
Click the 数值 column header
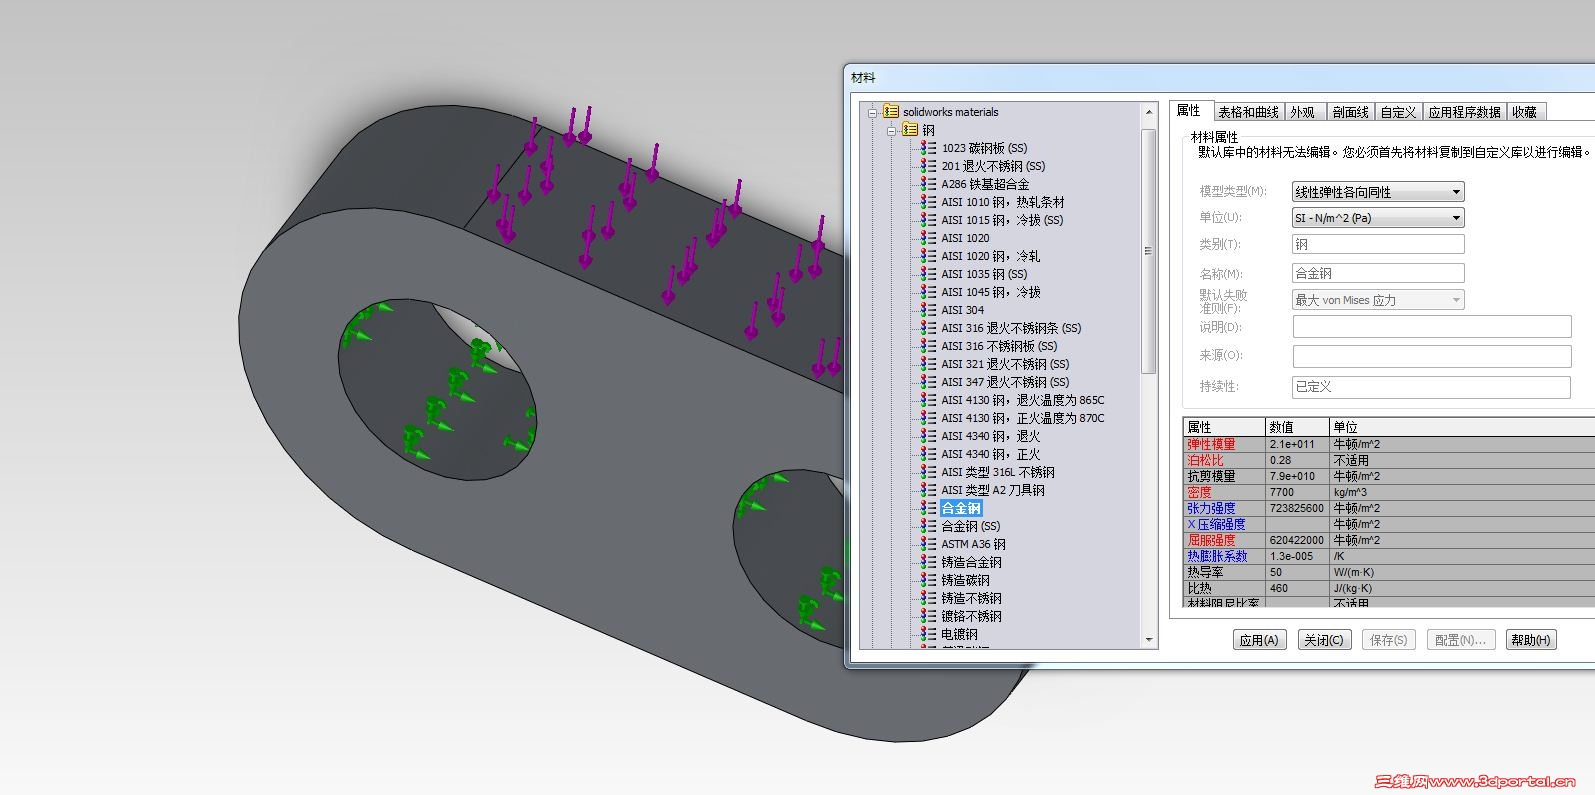[1297, 427]
